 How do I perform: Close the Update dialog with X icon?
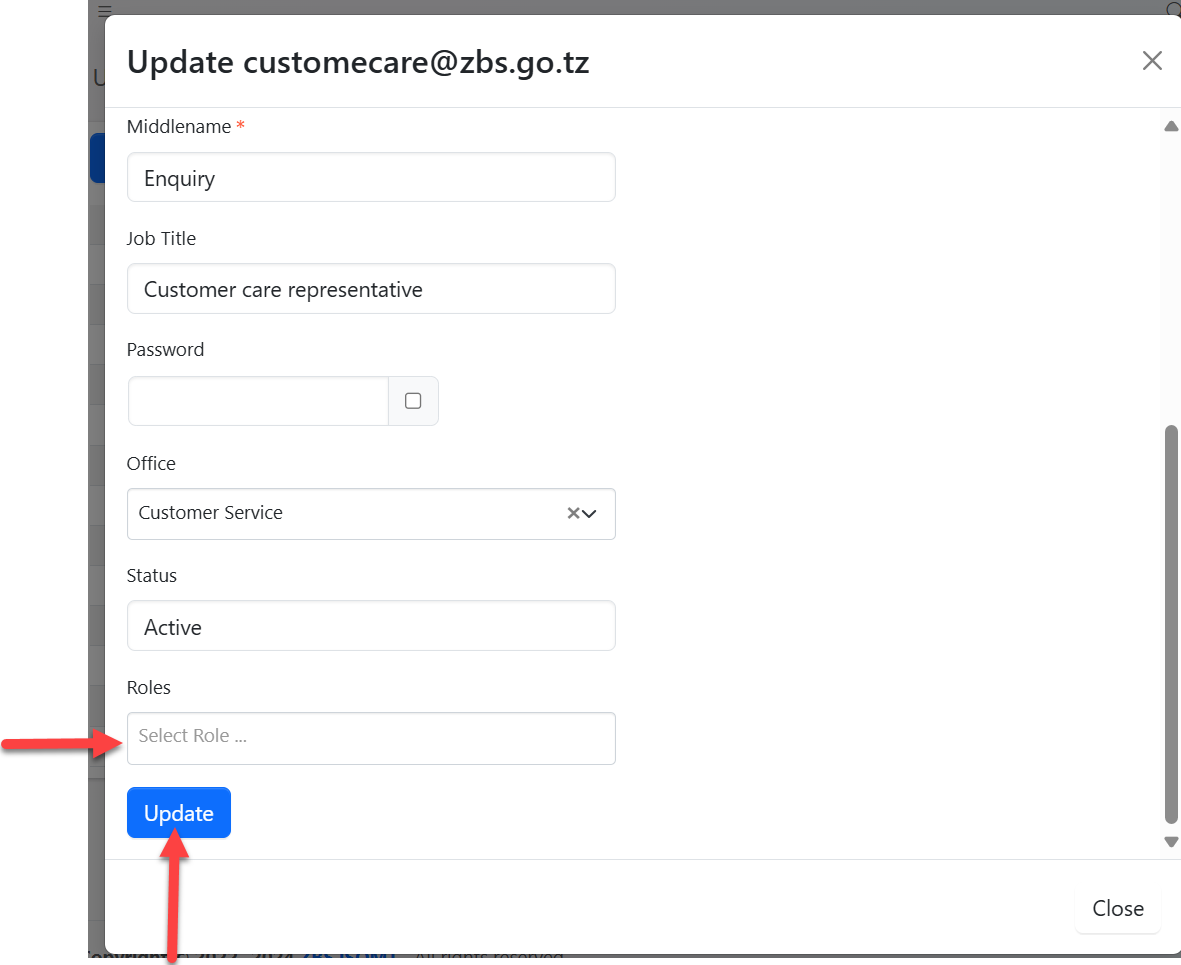pos(1152,61)
